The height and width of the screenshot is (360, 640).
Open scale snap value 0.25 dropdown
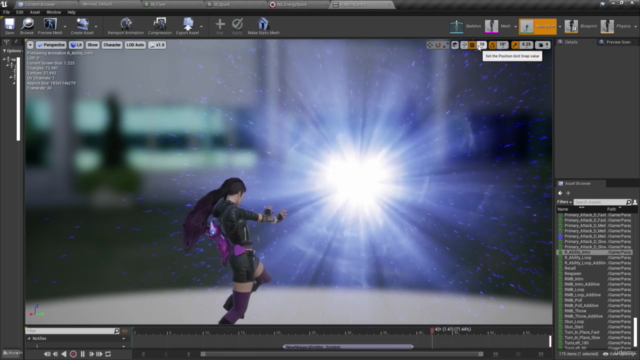(x=527, y=45)
